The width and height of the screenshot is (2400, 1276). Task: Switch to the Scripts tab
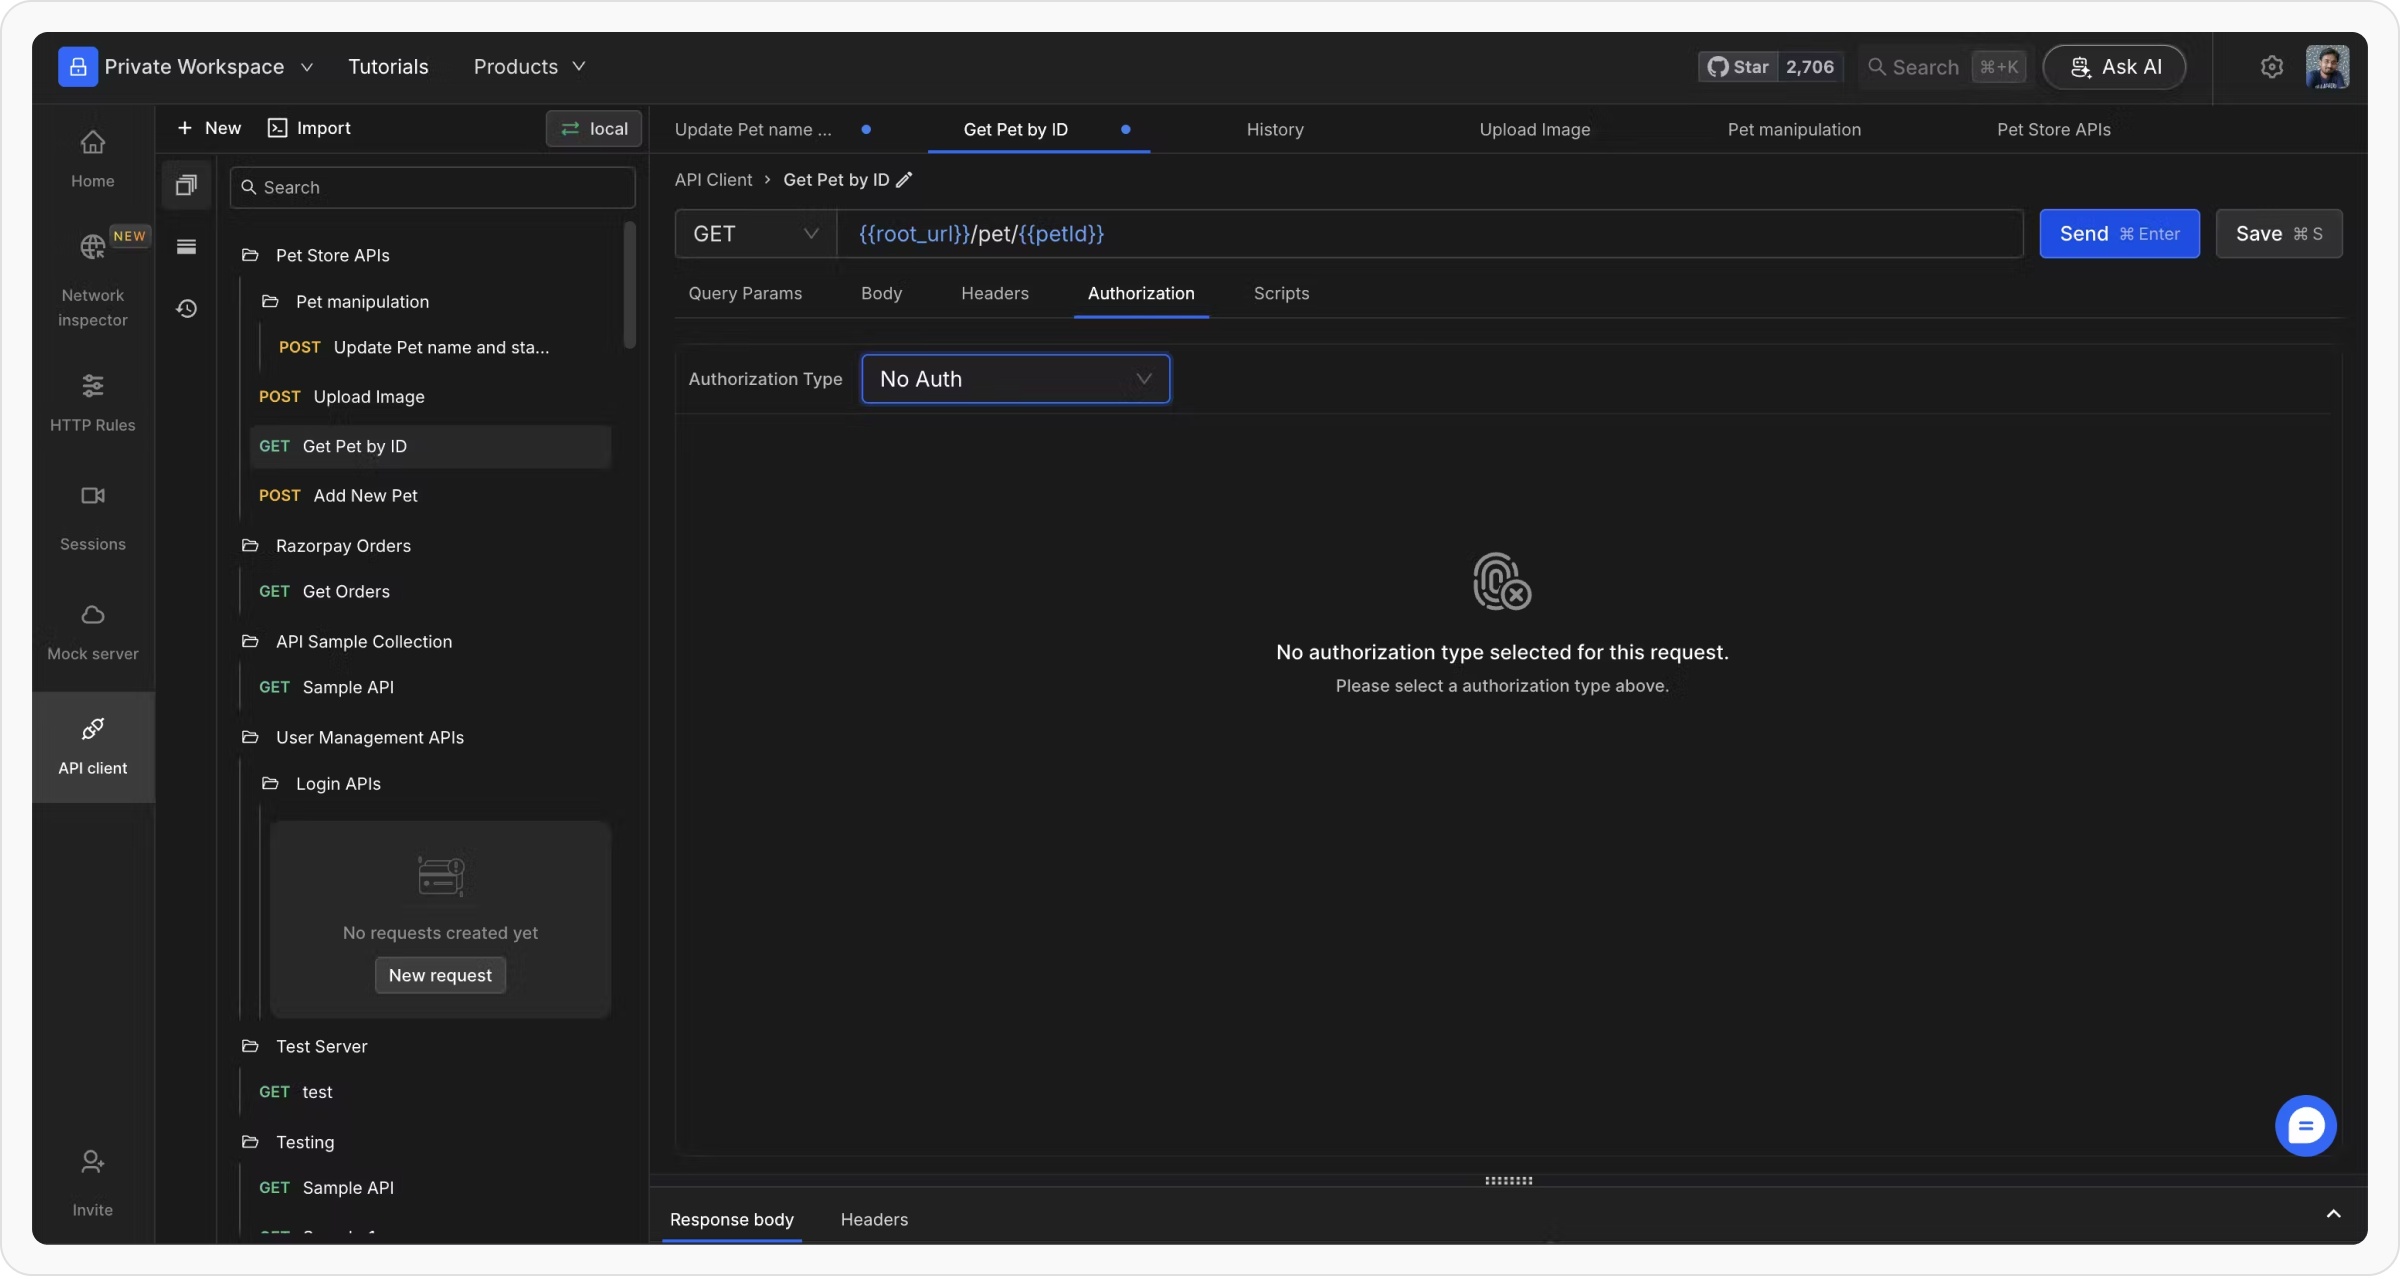point(1281,293)
